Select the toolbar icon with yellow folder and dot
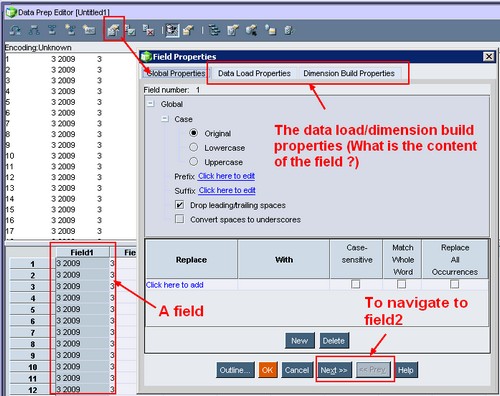This screenshot has width=500, height=396. tap(270, 31)
